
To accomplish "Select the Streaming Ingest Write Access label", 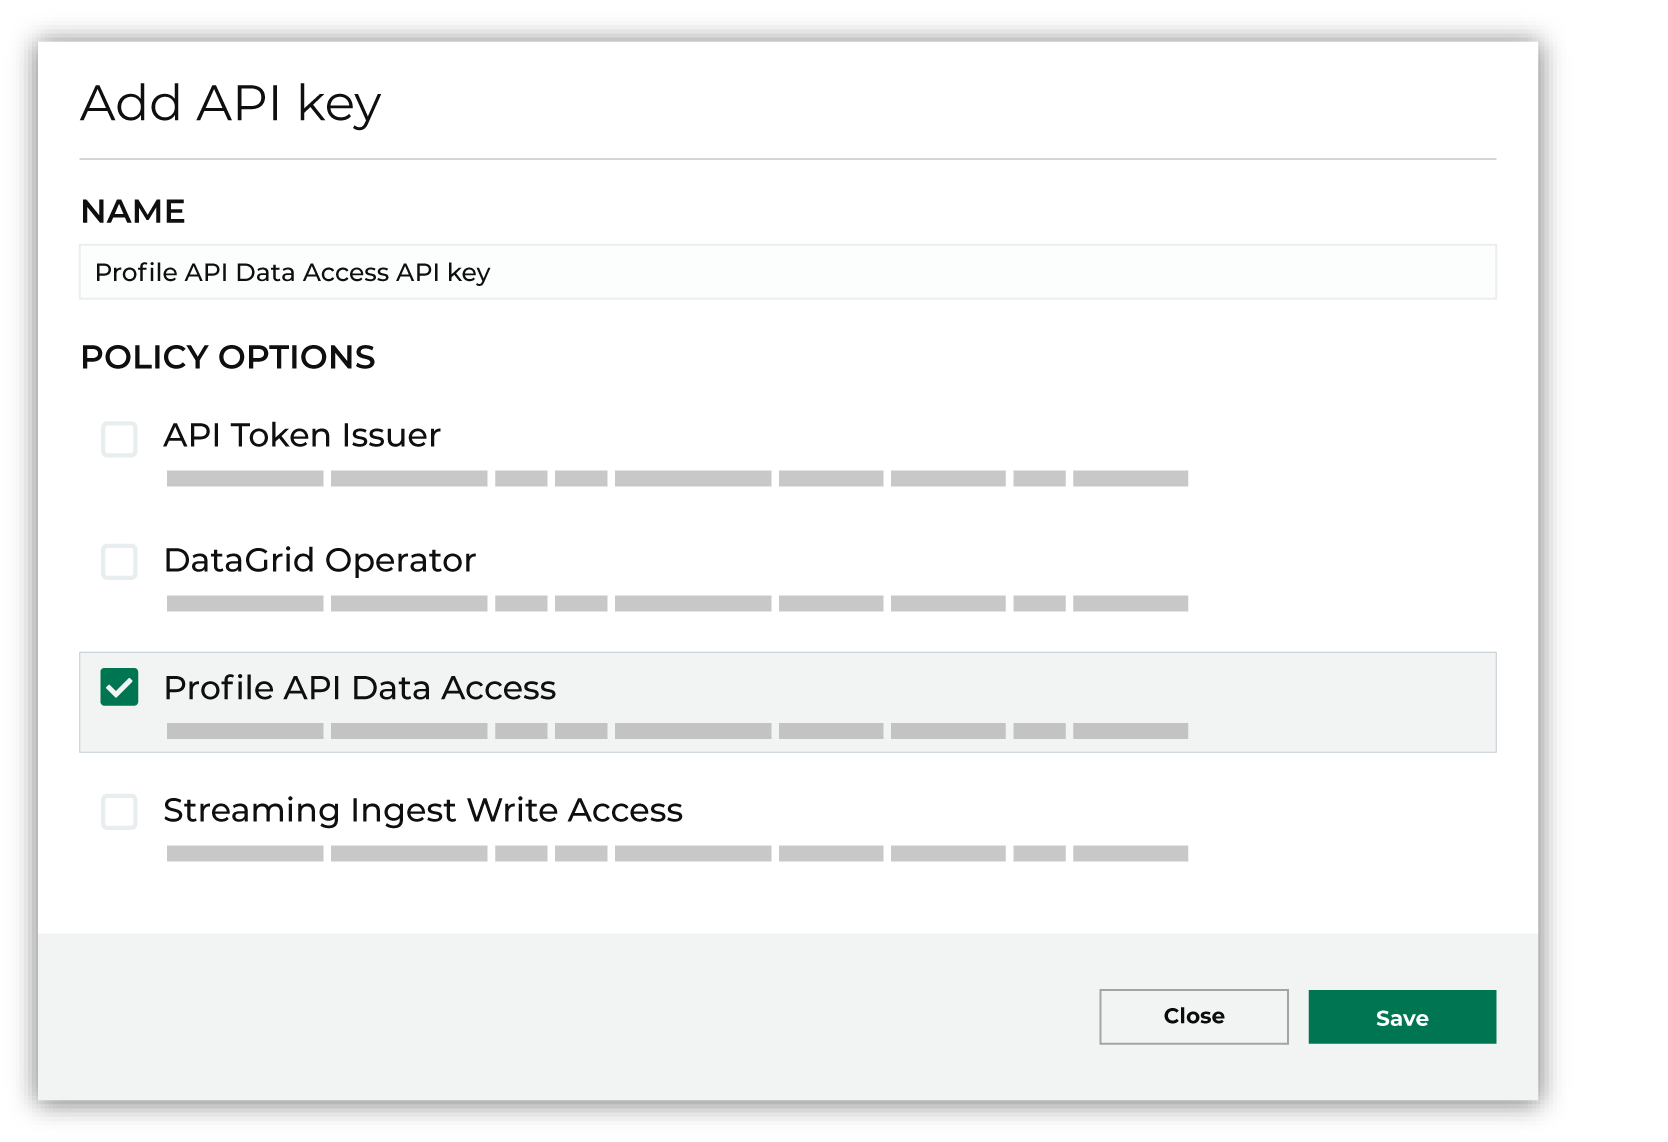I will [x=423, y=810].
